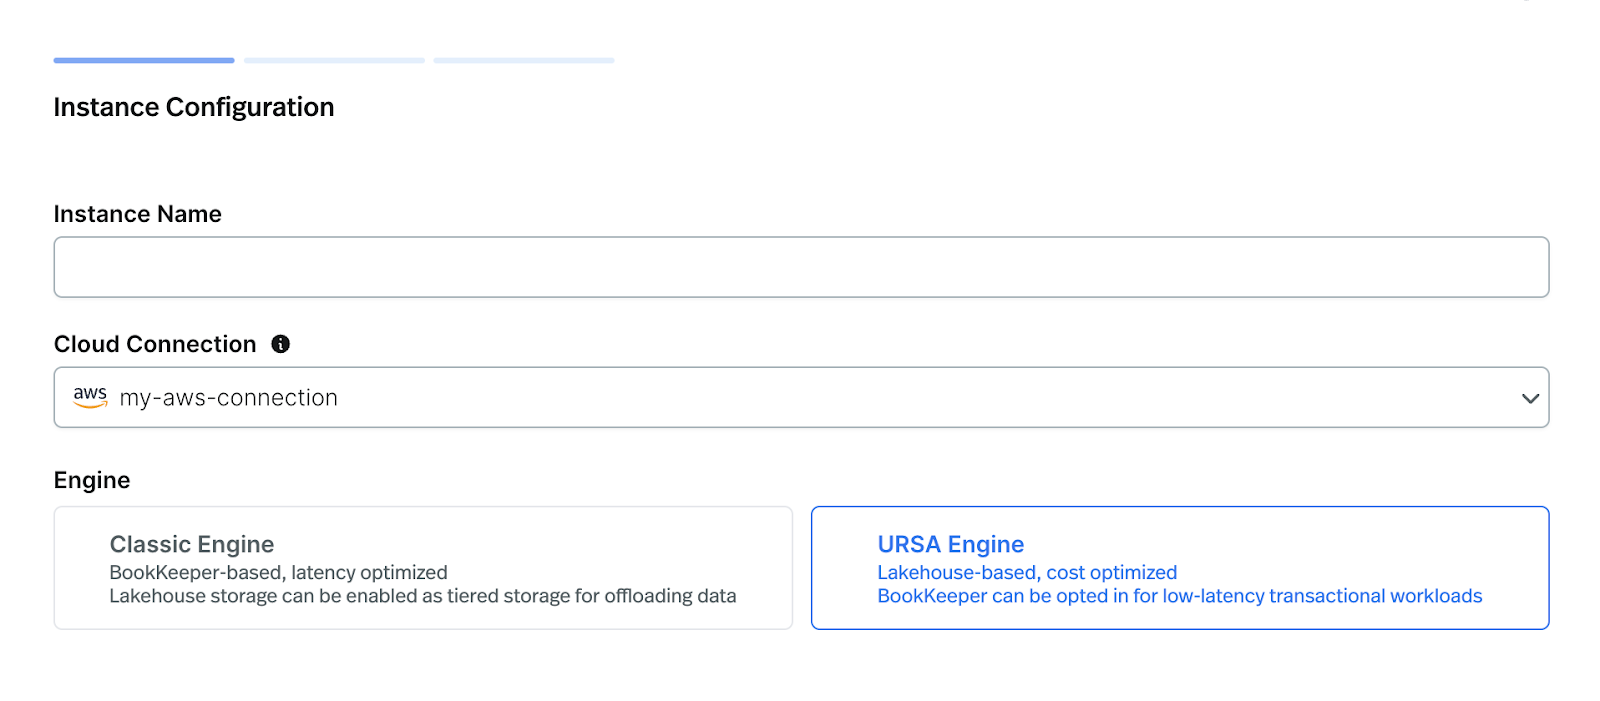Click the Instance Configuration heading
1600x701 pixels.
194,107
